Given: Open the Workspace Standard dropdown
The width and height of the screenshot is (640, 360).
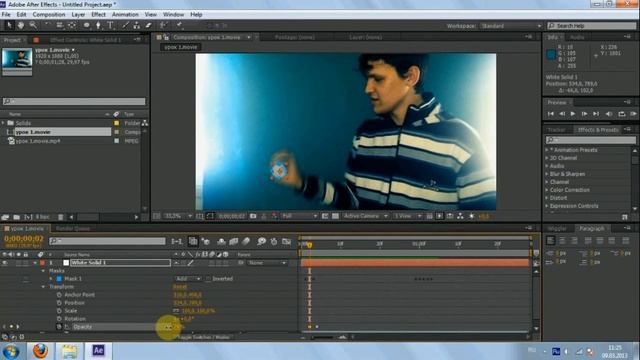Looking at the screenshot, I should [511, 26].
